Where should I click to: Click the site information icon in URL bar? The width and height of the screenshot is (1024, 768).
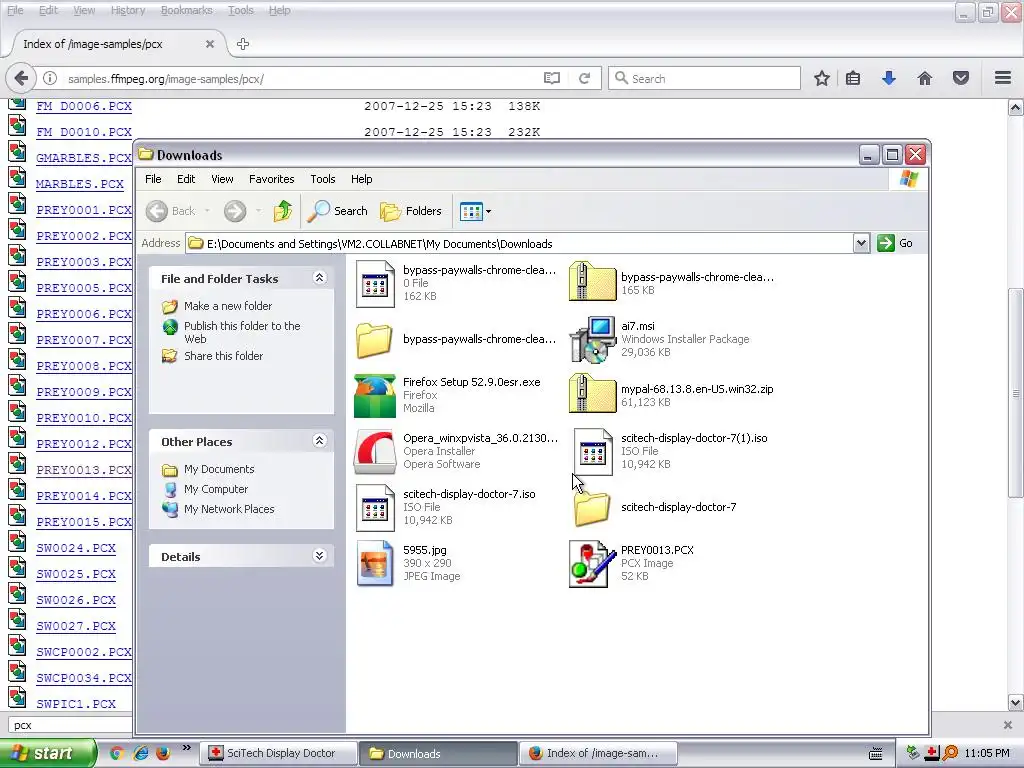[50, 78]
